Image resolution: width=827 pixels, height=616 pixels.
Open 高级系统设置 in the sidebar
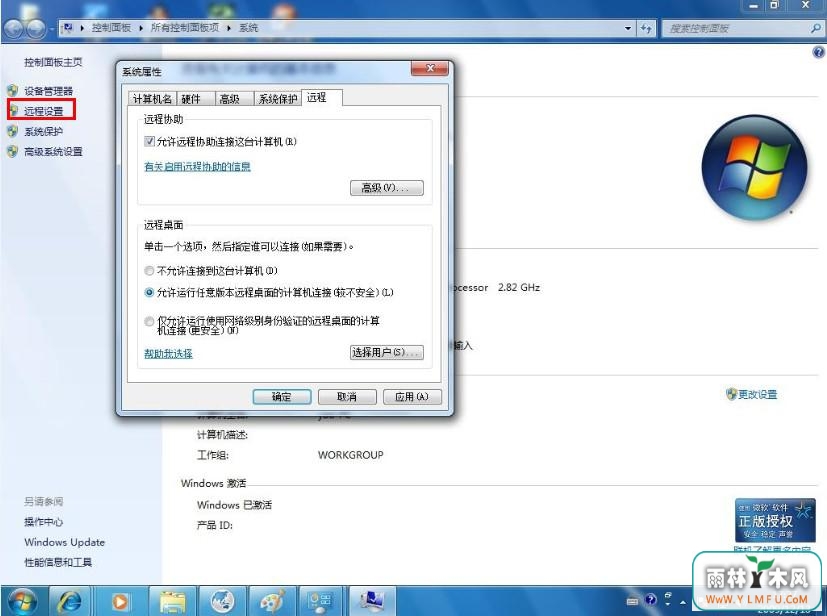click(53, 151)
